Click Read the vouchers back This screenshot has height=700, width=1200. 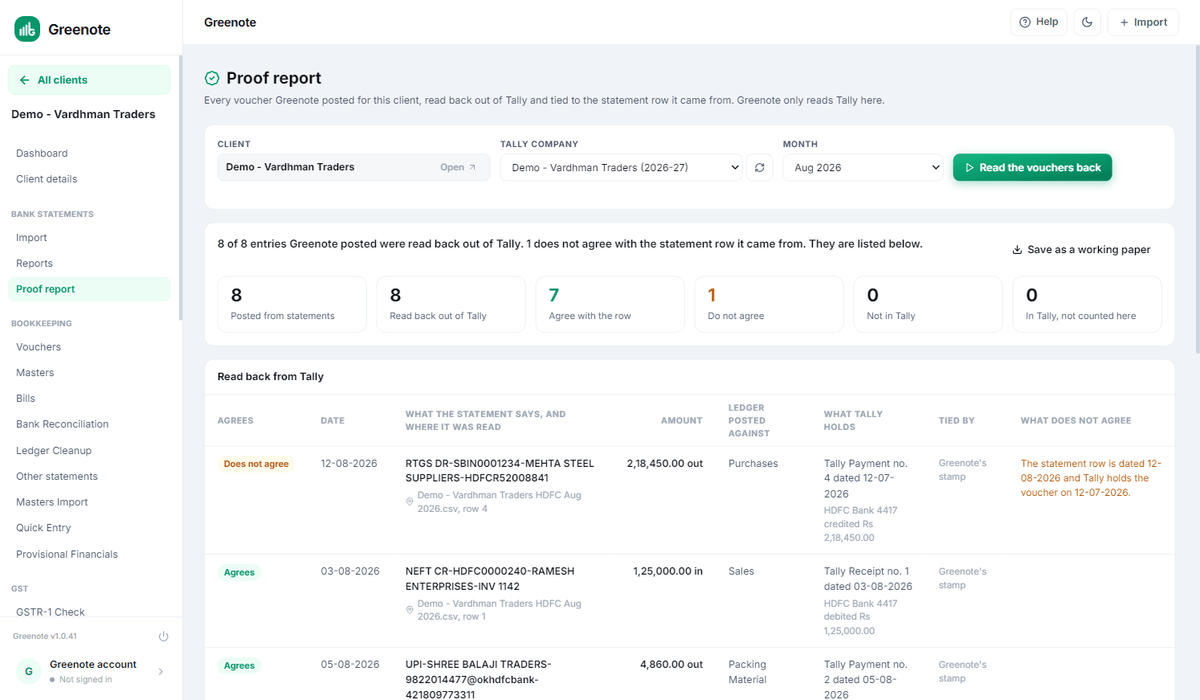[1032, 168]
